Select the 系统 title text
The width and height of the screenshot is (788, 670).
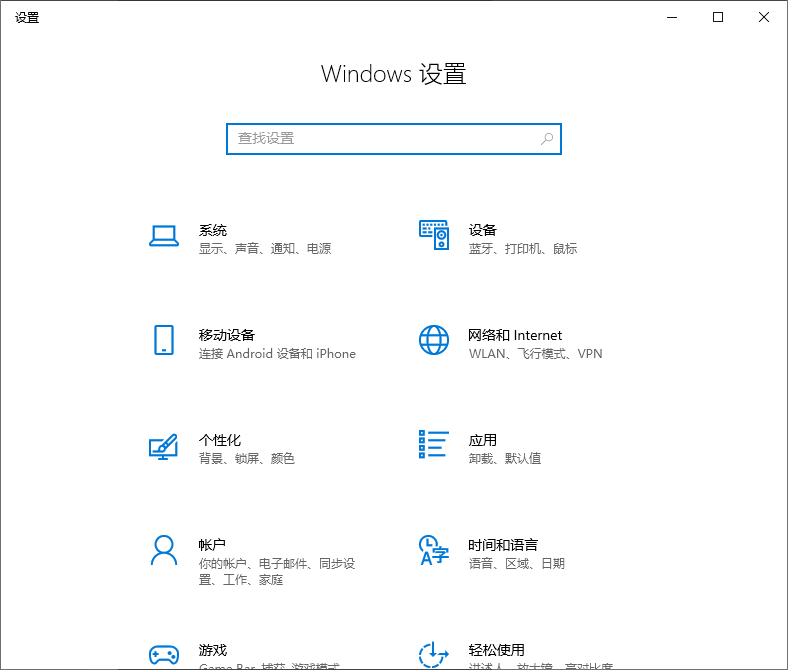pyautogui.click(x=213, y=230)
